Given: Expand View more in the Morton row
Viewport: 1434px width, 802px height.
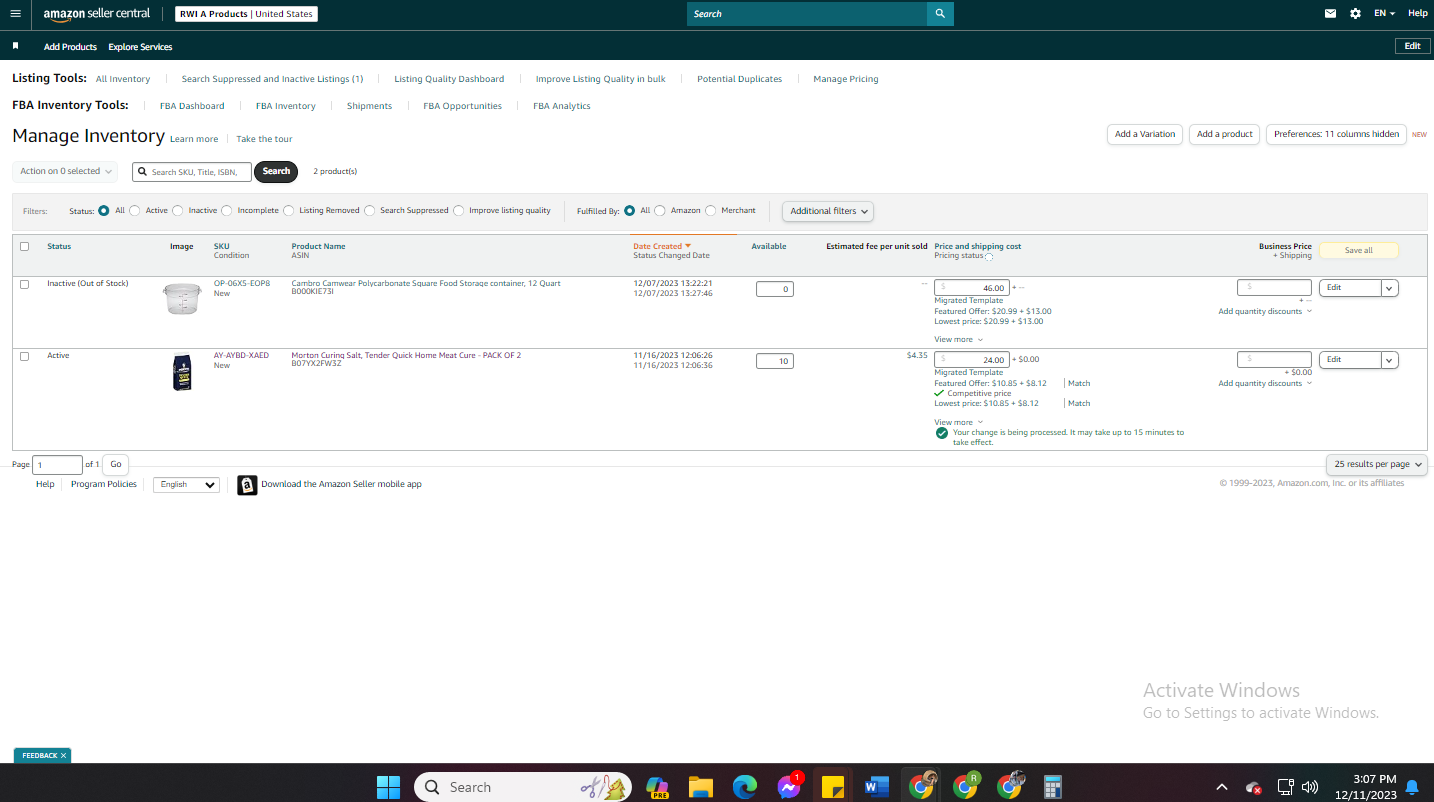Looking at the screenshot, I should tap(959, 423).
